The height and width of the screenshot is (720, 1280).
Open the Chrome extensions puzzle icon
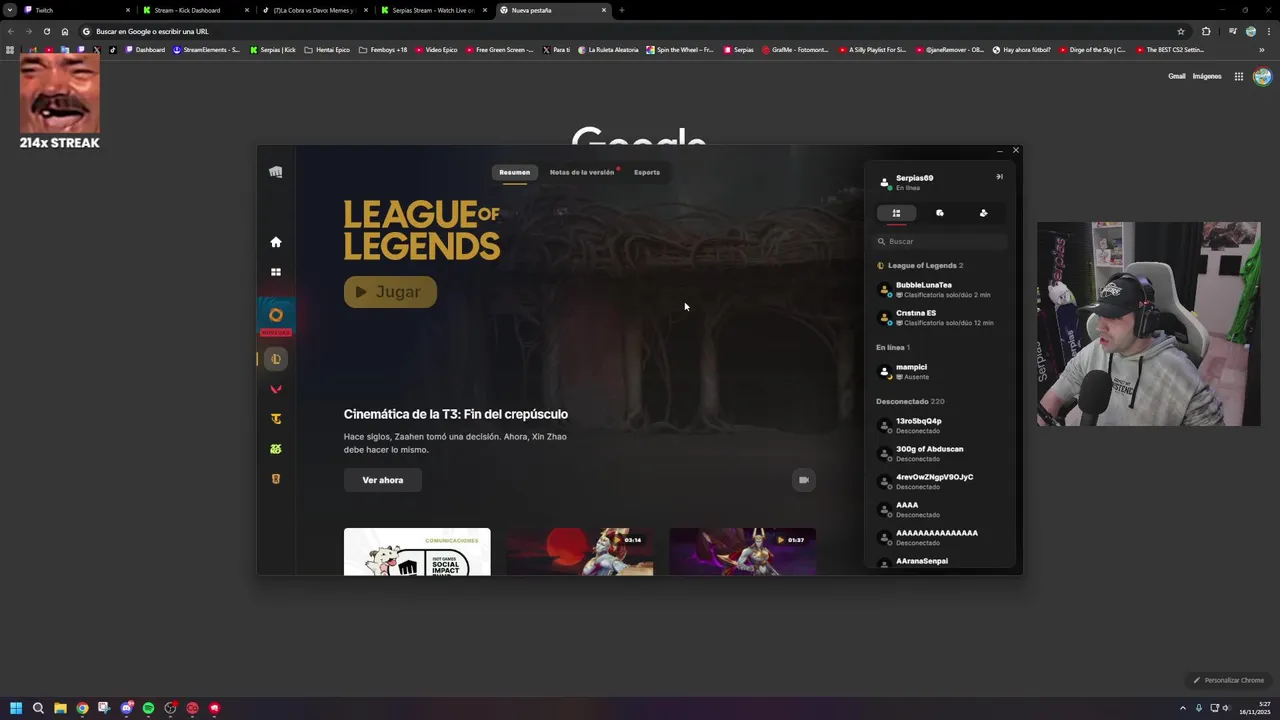coord(1206,31)
